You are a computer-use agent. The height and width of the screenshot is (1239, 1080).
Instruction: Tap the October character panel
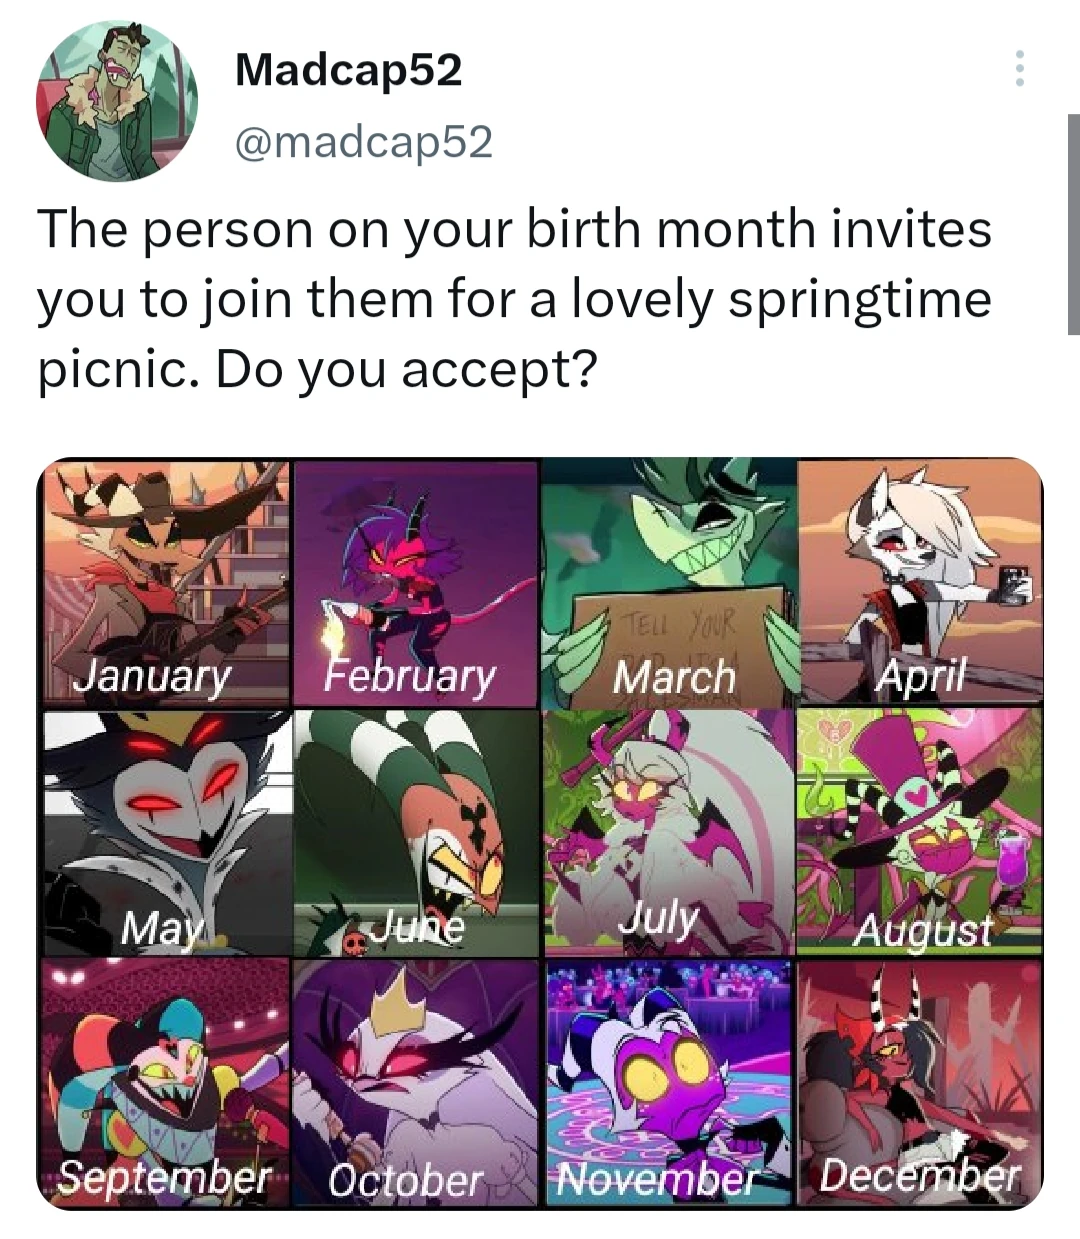(416, 1082)
